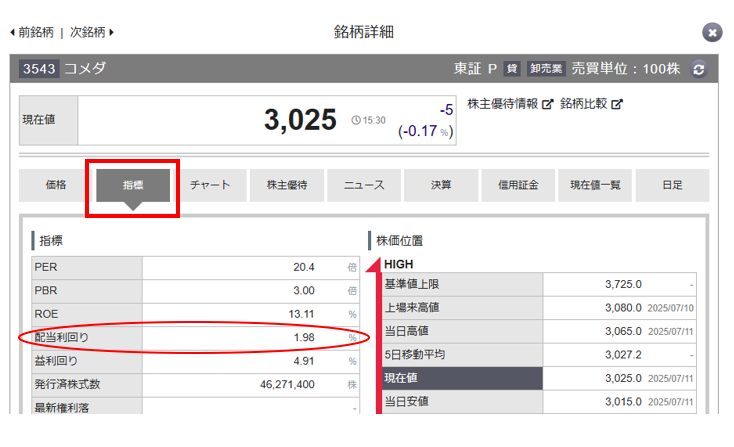
Task: Switch to the 株主優待 tab
Action: (x=287, y=185)
